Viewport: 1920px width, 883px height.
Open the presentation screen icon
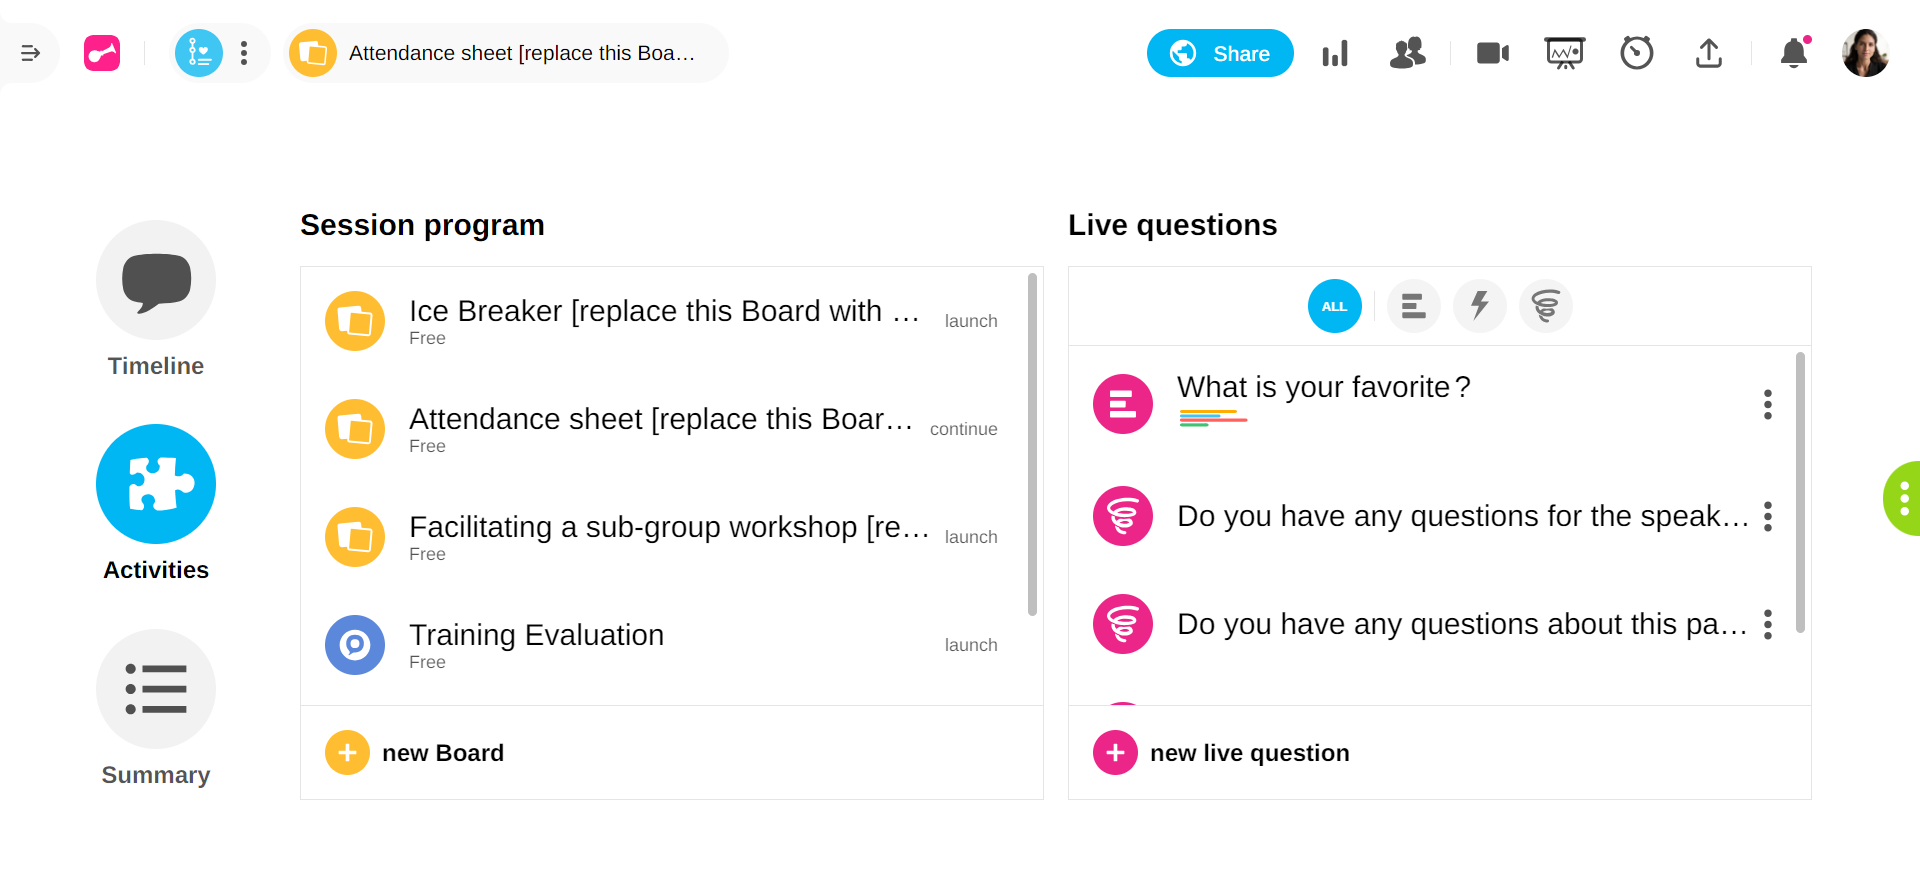click(x=1564, y=53)
